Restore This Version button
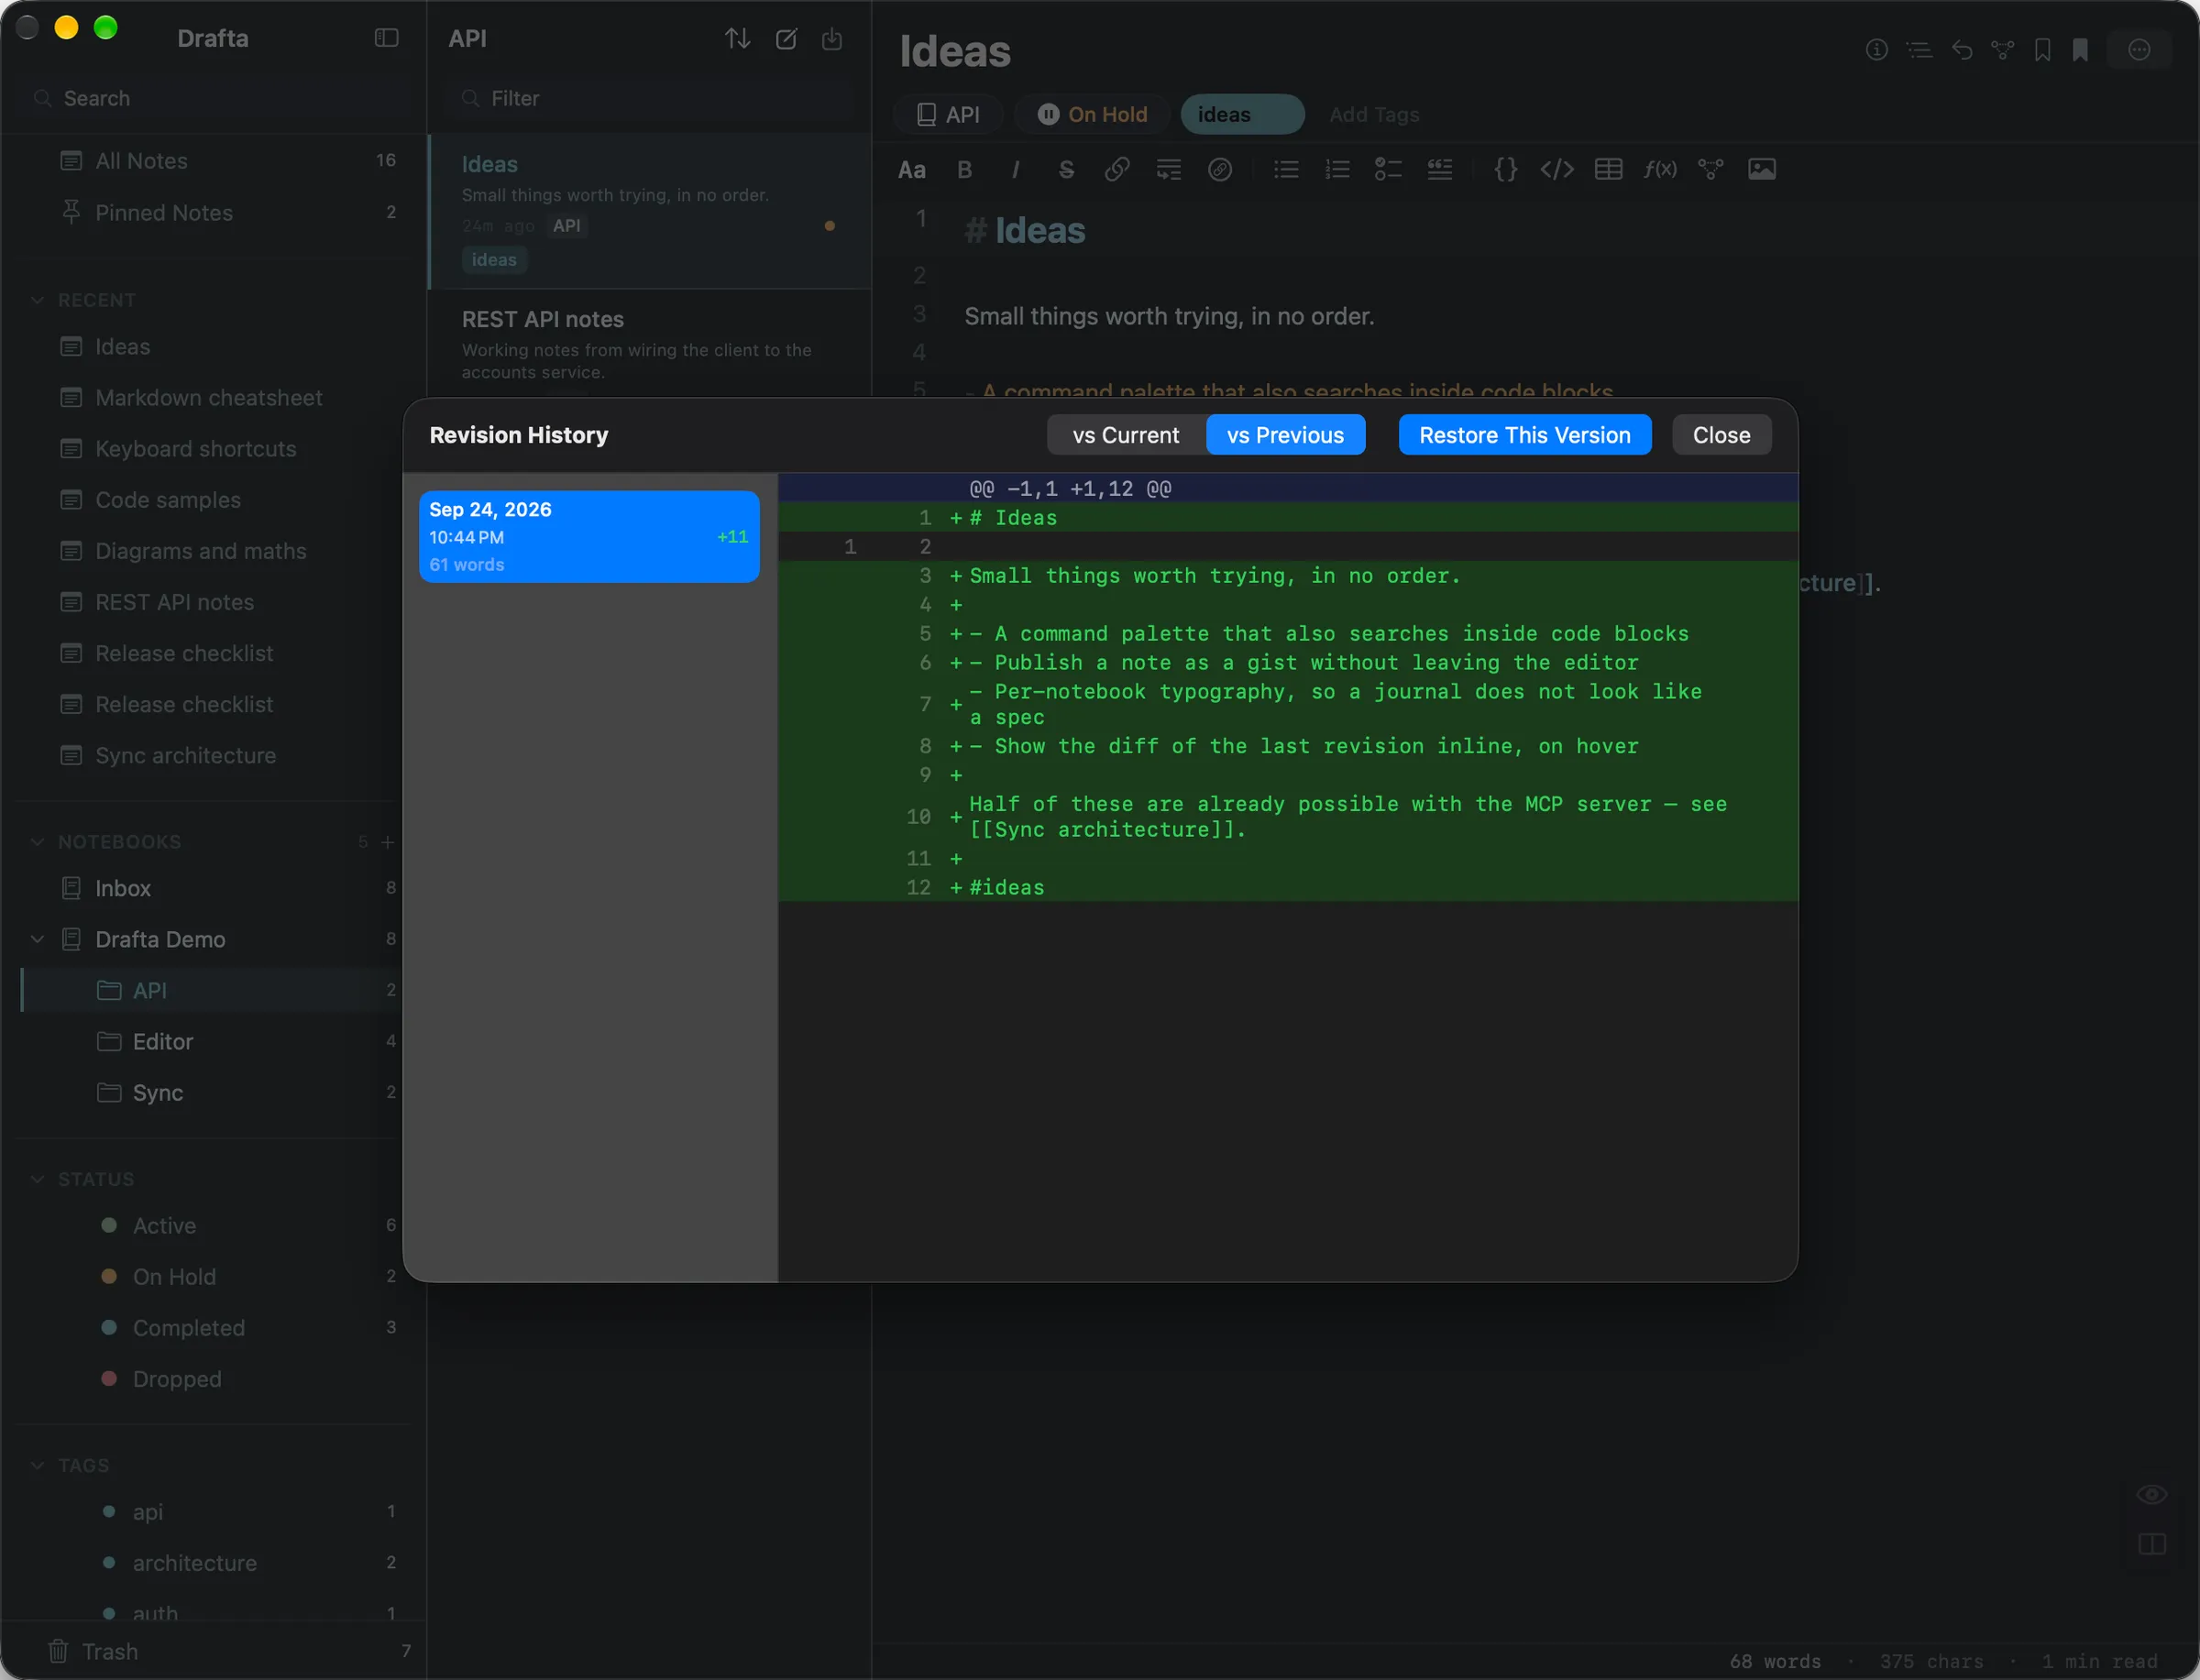Screen dimensions: 2200x1680 point(1524,435)
